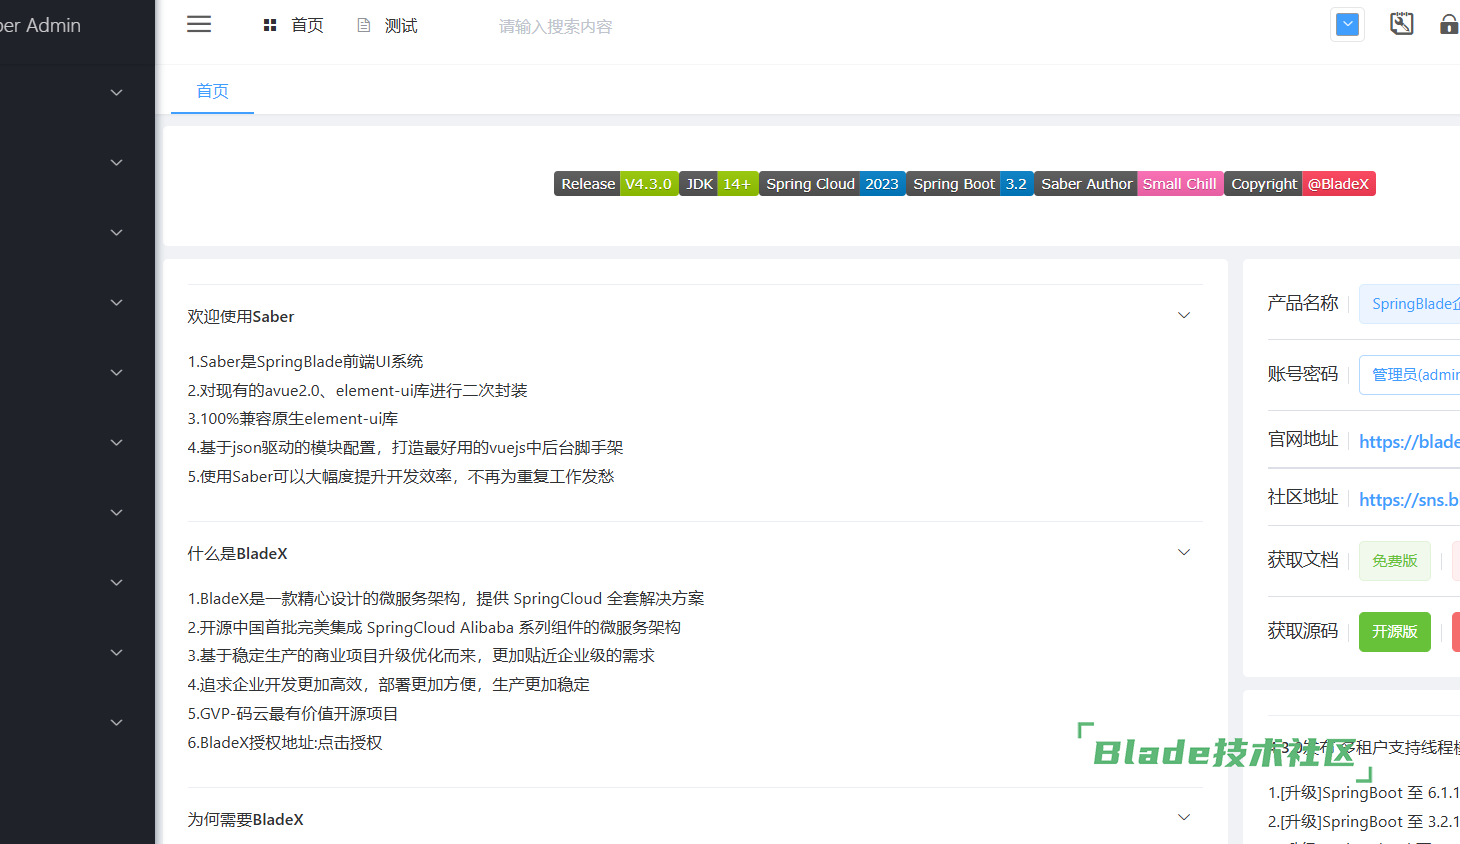Image resolution: width=1460 pixels, height=844 pixels.
Task: Open the notebook wrench debug icon
Action: pyautogui.click(x=1402, y=24)
